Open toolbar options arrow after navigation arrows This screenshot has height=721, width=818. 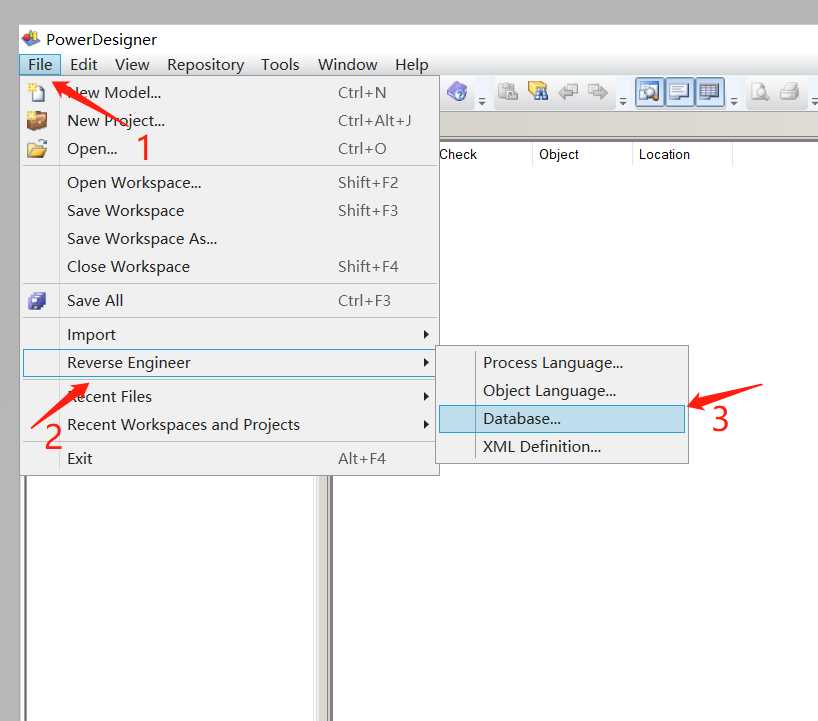pyautogui.click(x=623, y=101)
